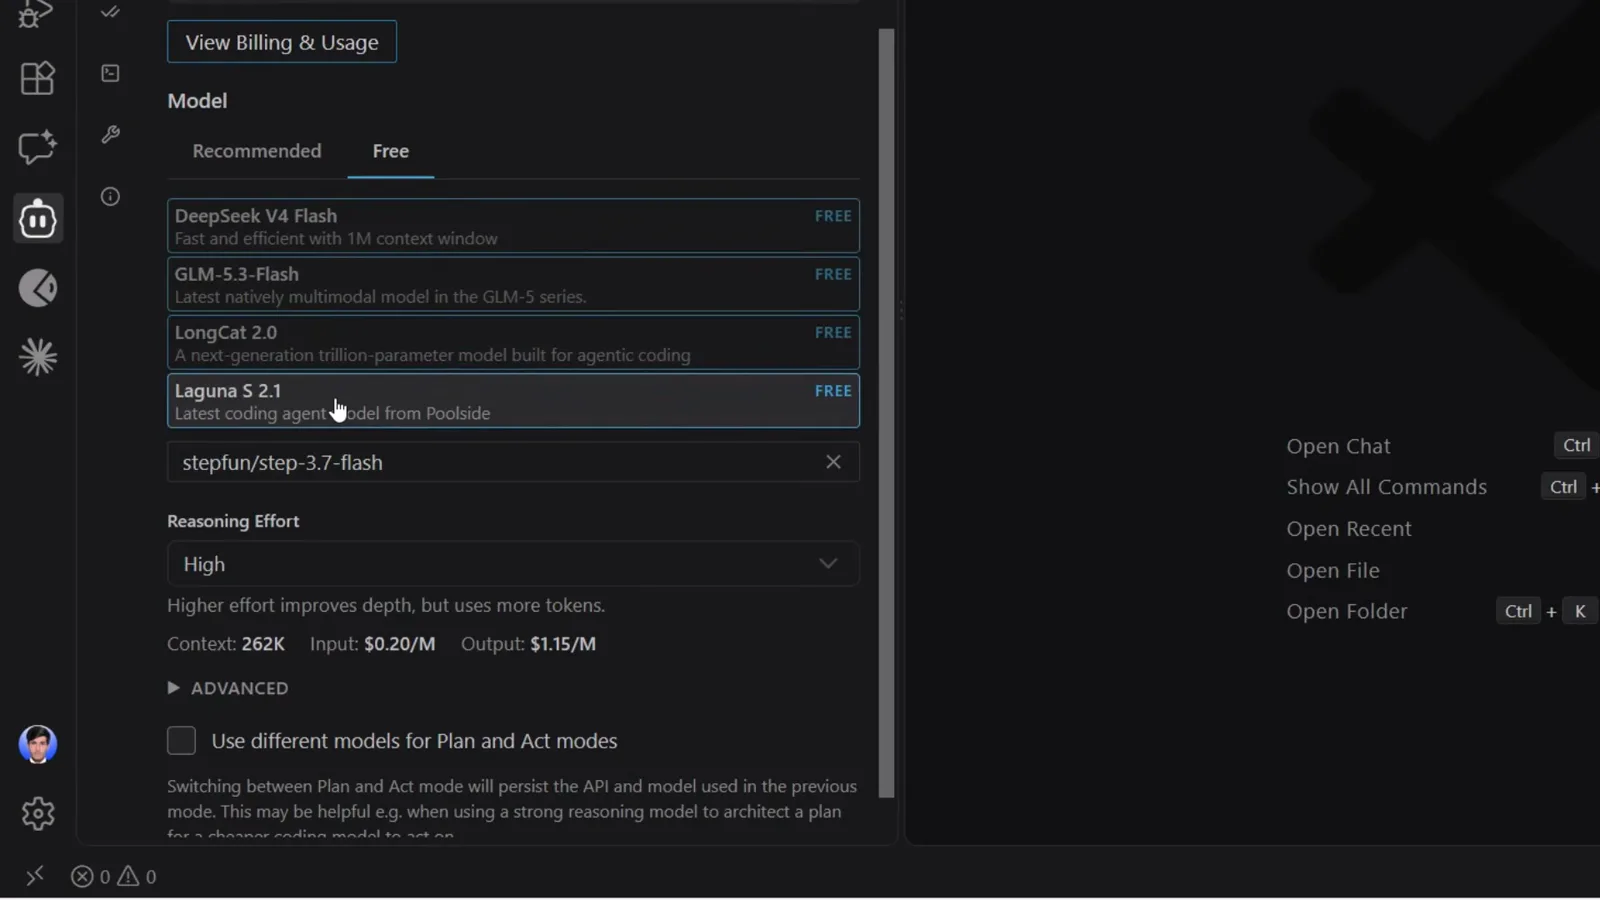Open the account profile avatar
Screen dimensions: 1600x900
point(38,744)
